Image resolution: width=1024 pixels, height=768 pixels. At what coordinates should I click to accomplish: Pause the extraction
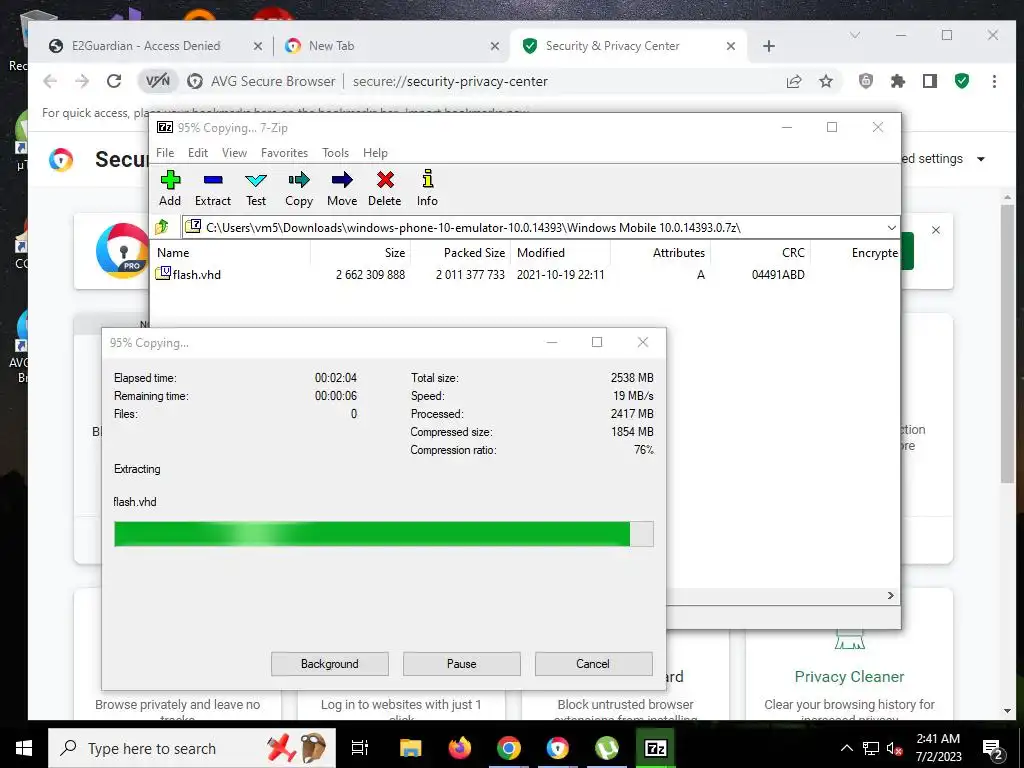coord(462,664)
